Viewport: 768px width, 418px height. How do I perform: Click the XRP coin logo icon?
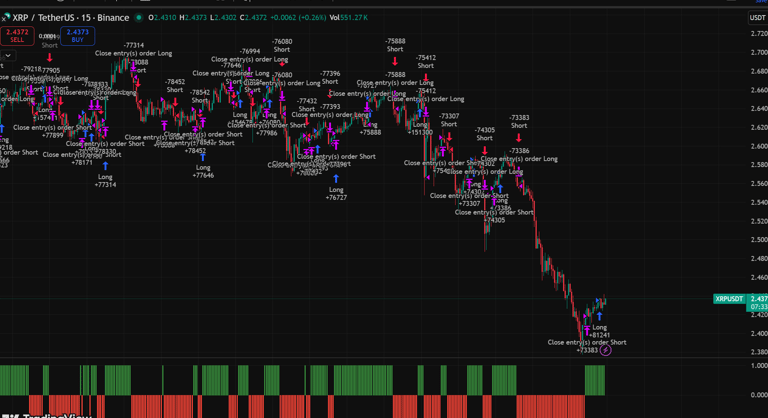coord(6,17)
